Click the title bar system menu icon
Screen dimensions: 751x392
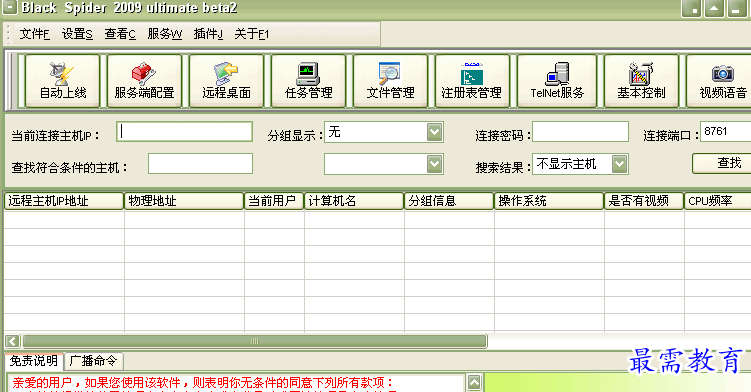pyautogui.click(x=10, y=7)
